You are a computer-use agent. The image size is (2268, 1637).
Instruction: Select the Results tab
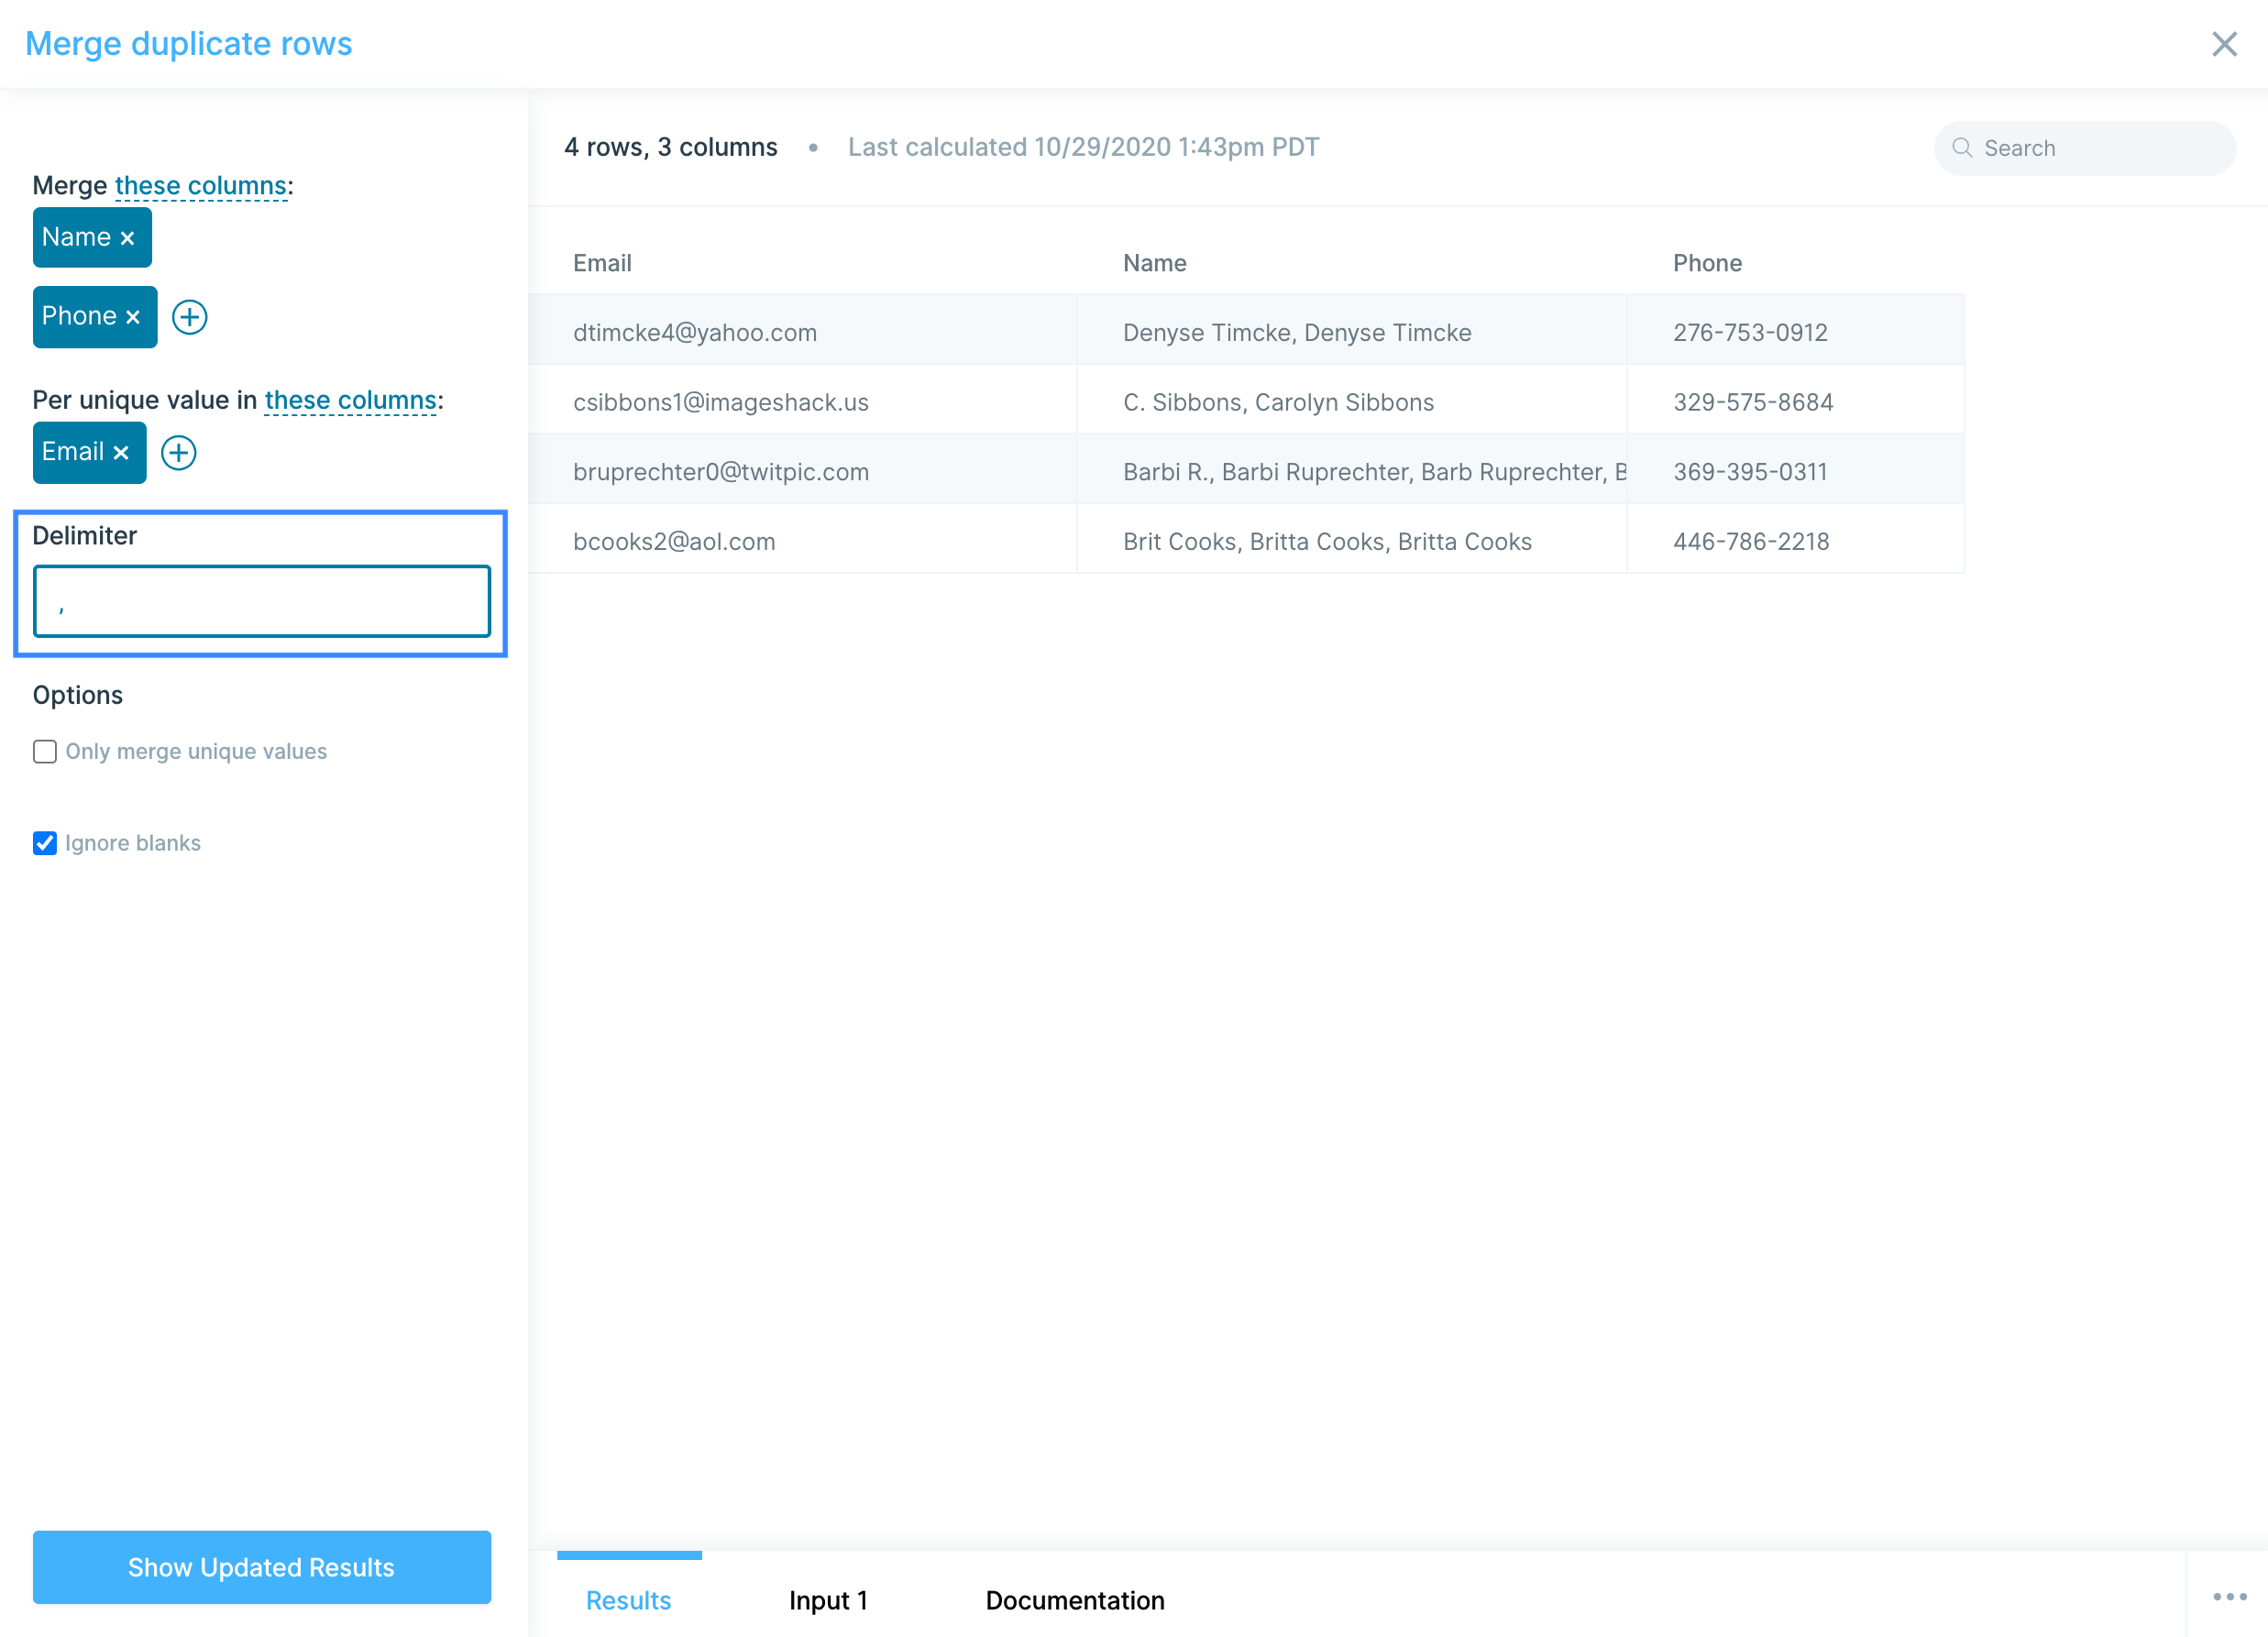tap(628, 1600)
